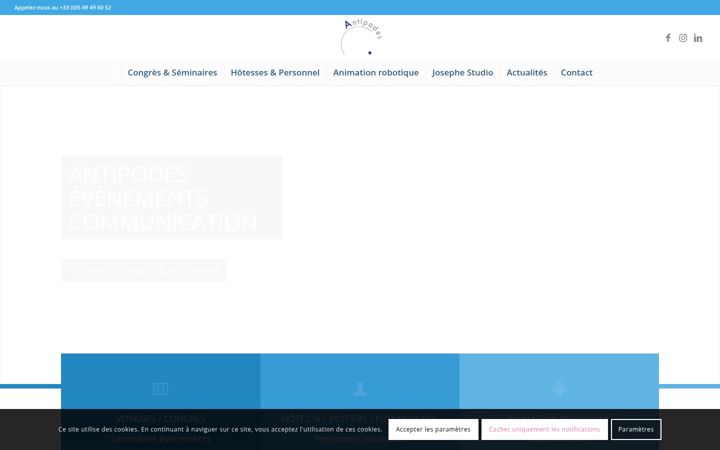Open the LinkedIn social icon
The image size is (720, 450).
(x=698, y=38)
